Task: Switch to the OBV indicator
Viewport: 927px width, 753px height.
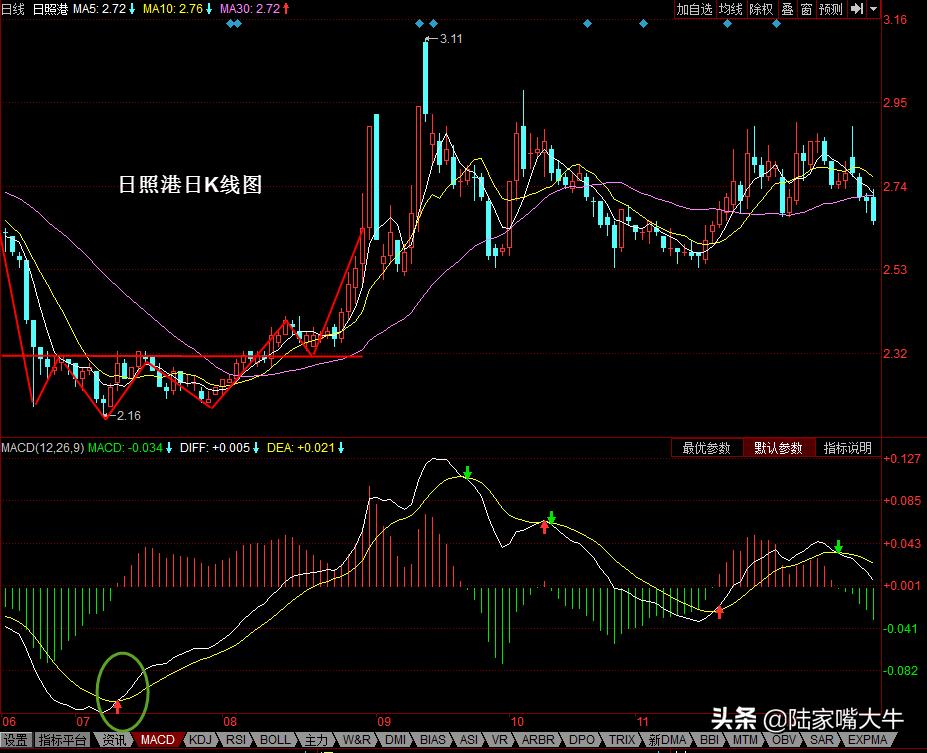Action: (785, 740)
